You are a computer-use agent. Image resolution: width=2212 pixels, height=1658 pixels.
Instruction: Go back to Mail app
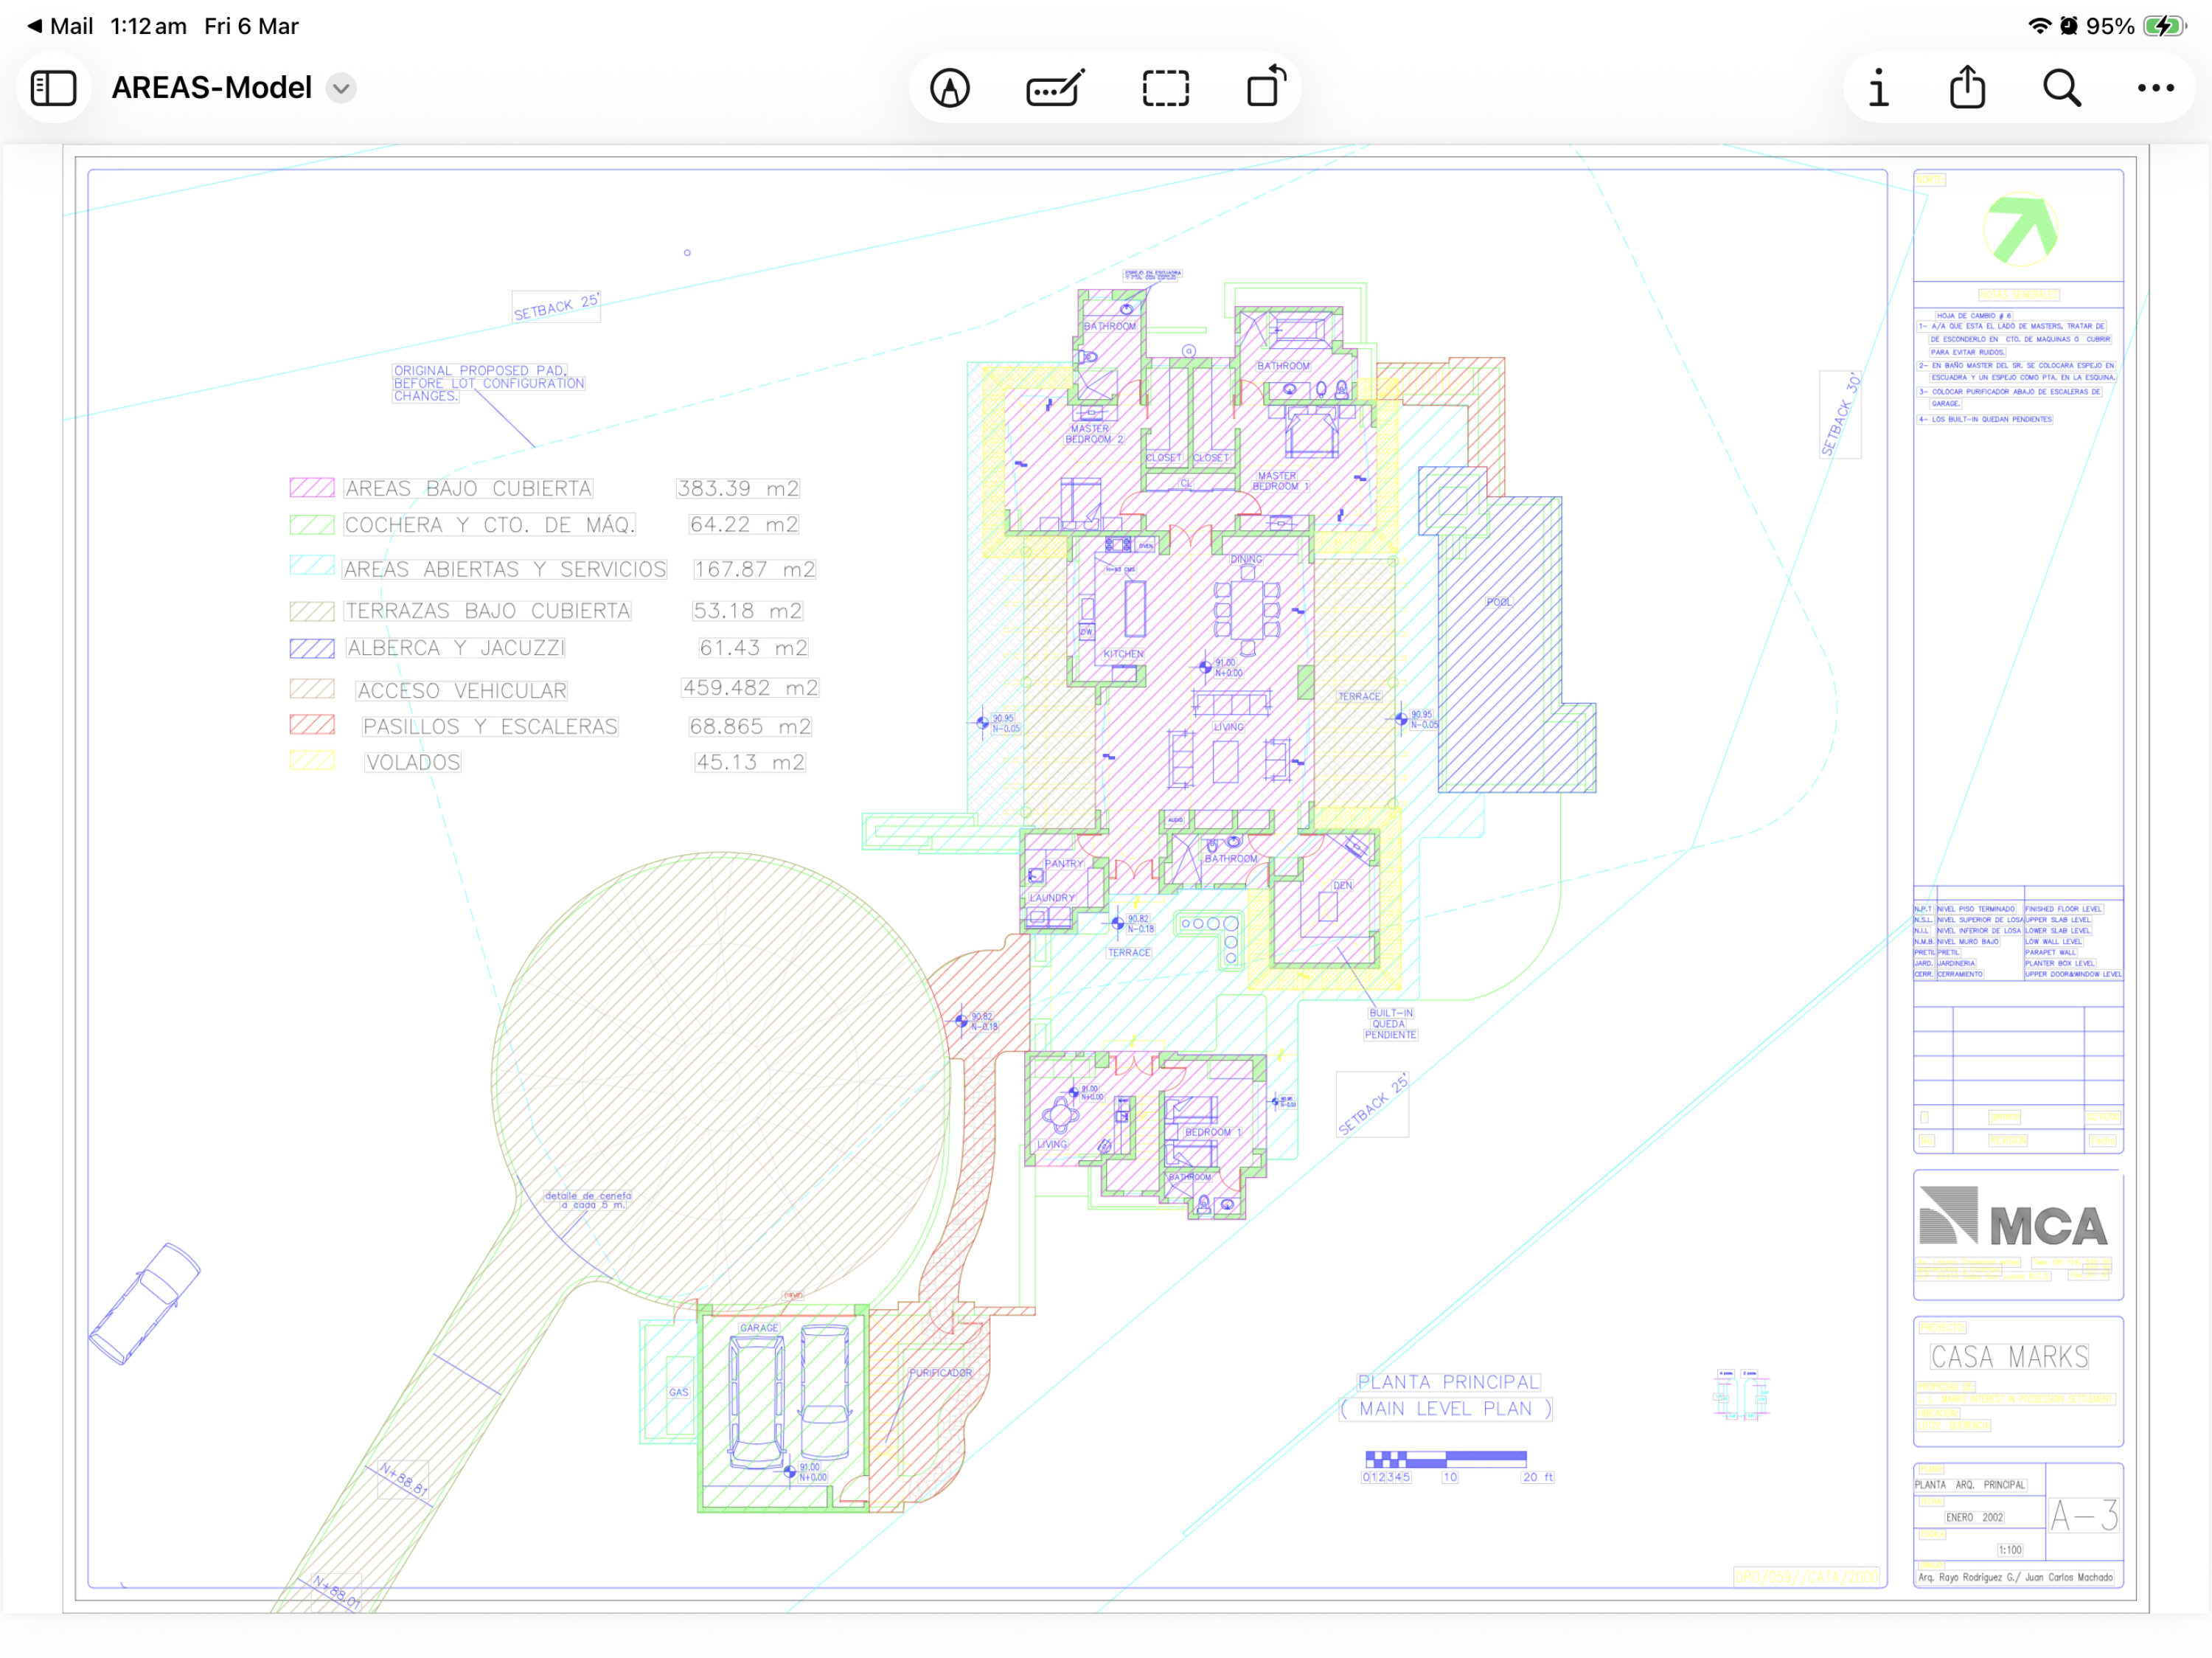click(x=60, y=26)
